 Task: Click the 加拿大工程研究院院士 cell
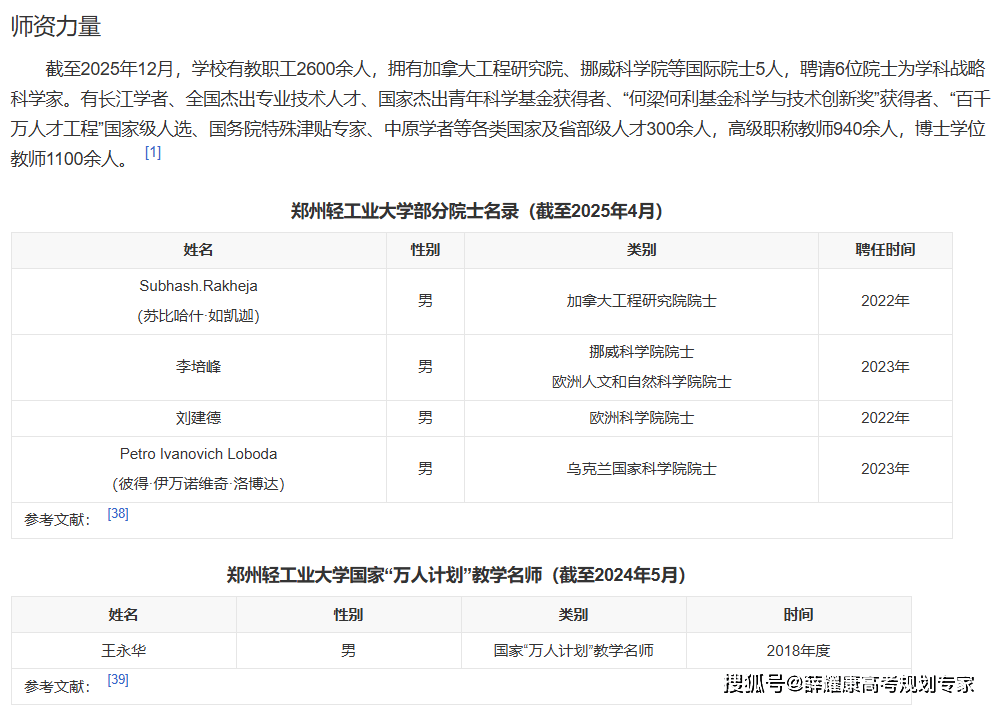click(641, 301)
